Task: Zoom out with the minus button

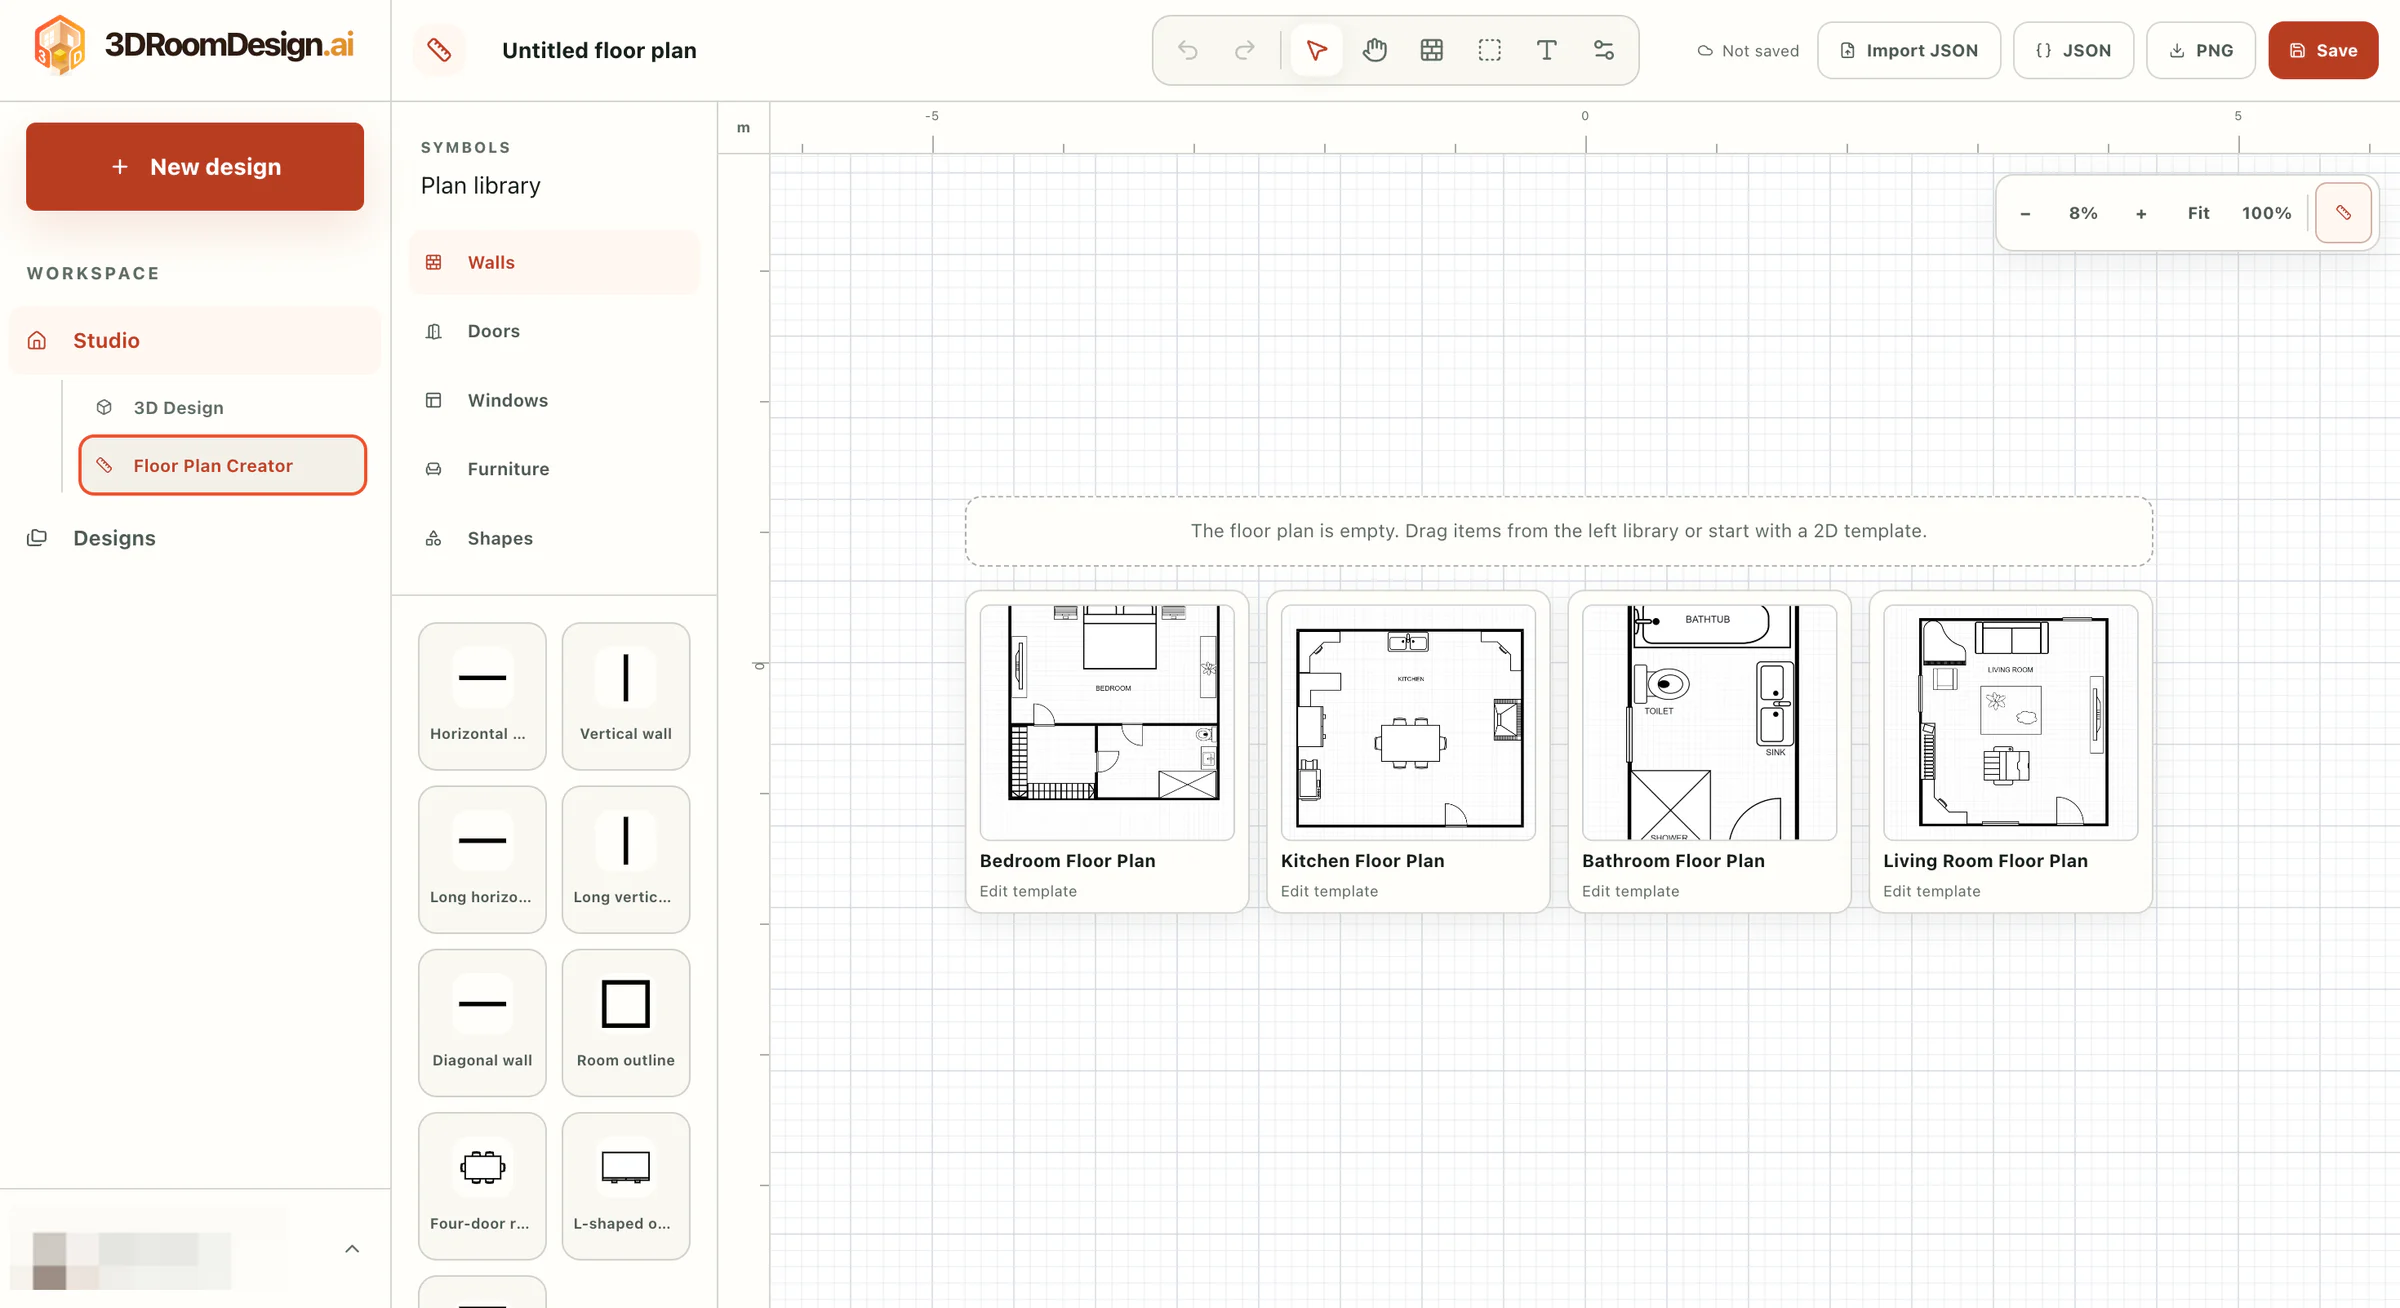Action: 2025,213
